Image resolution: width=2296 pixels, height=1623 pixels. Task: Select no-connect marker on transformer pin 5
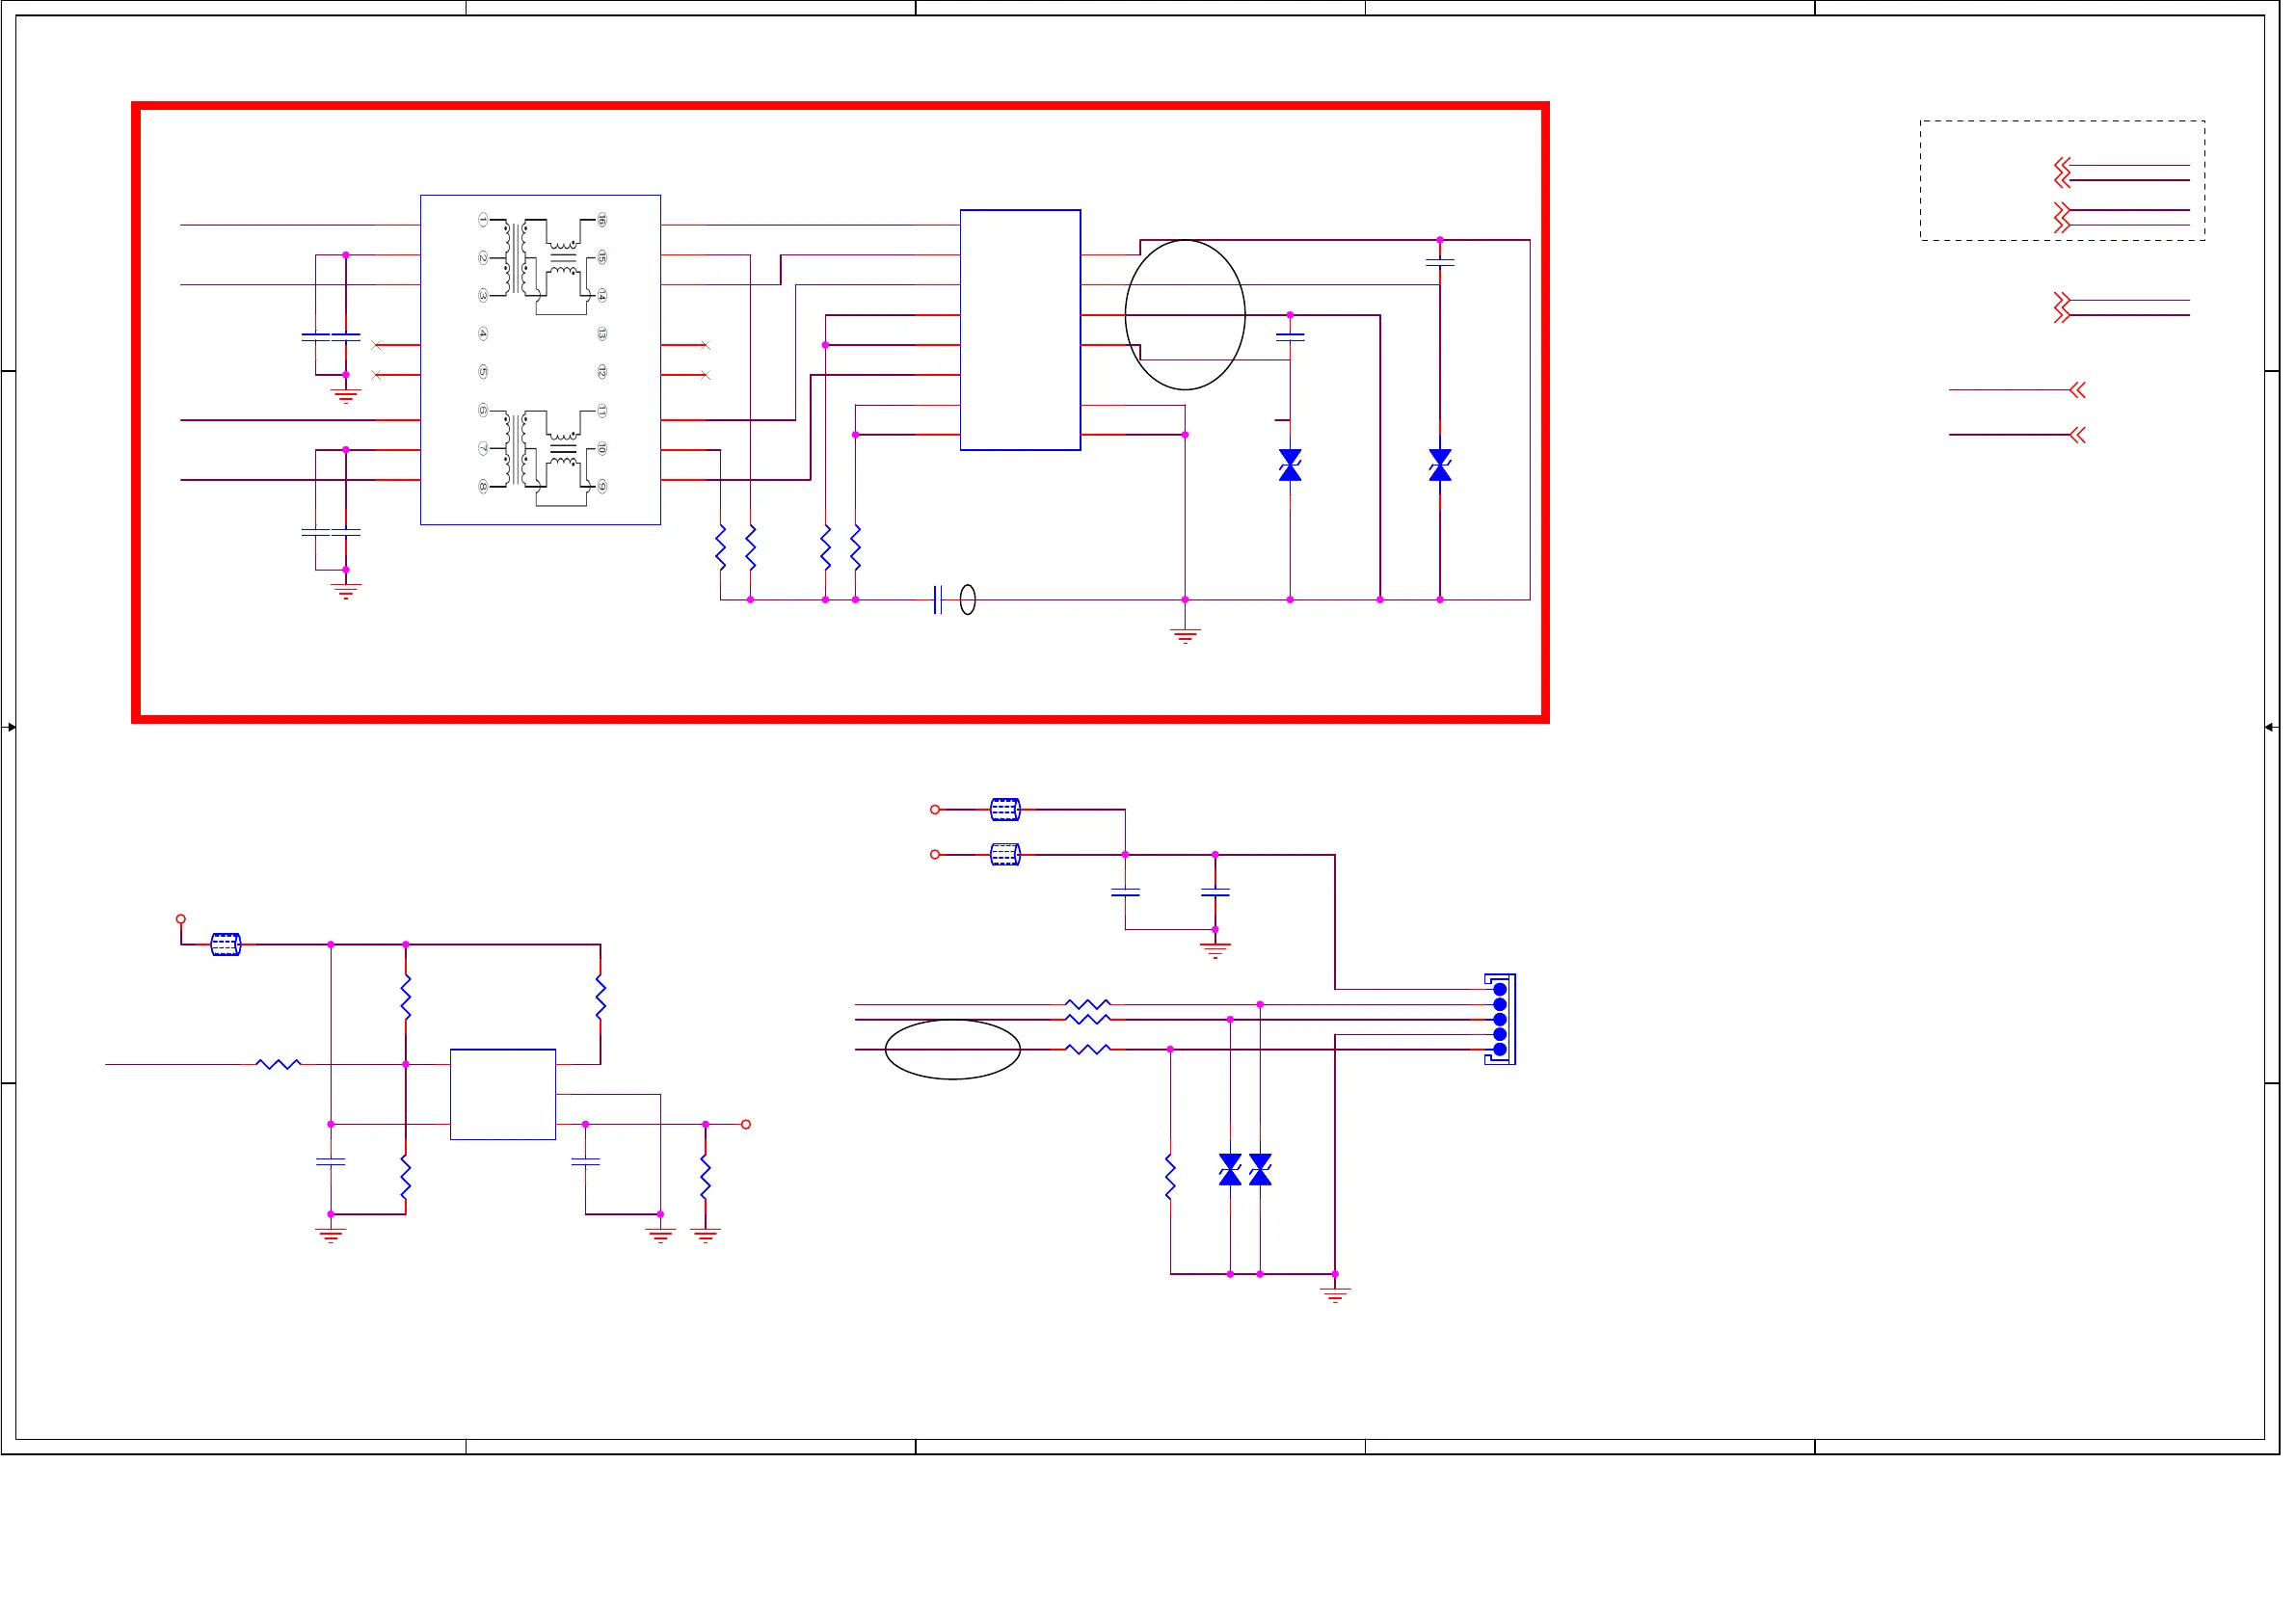pyautogui.click(x=376, y=375)
